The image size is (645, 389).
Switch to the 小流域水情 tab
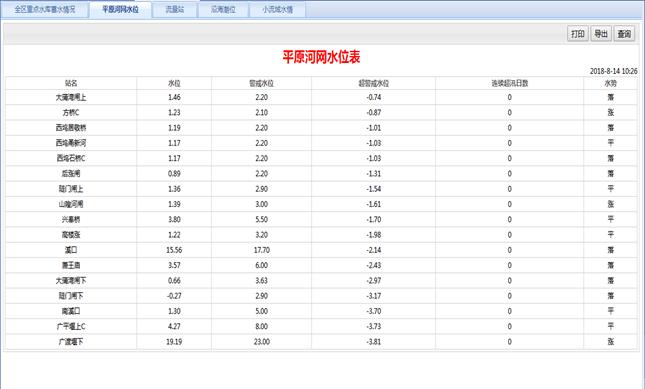click(278, 9)
